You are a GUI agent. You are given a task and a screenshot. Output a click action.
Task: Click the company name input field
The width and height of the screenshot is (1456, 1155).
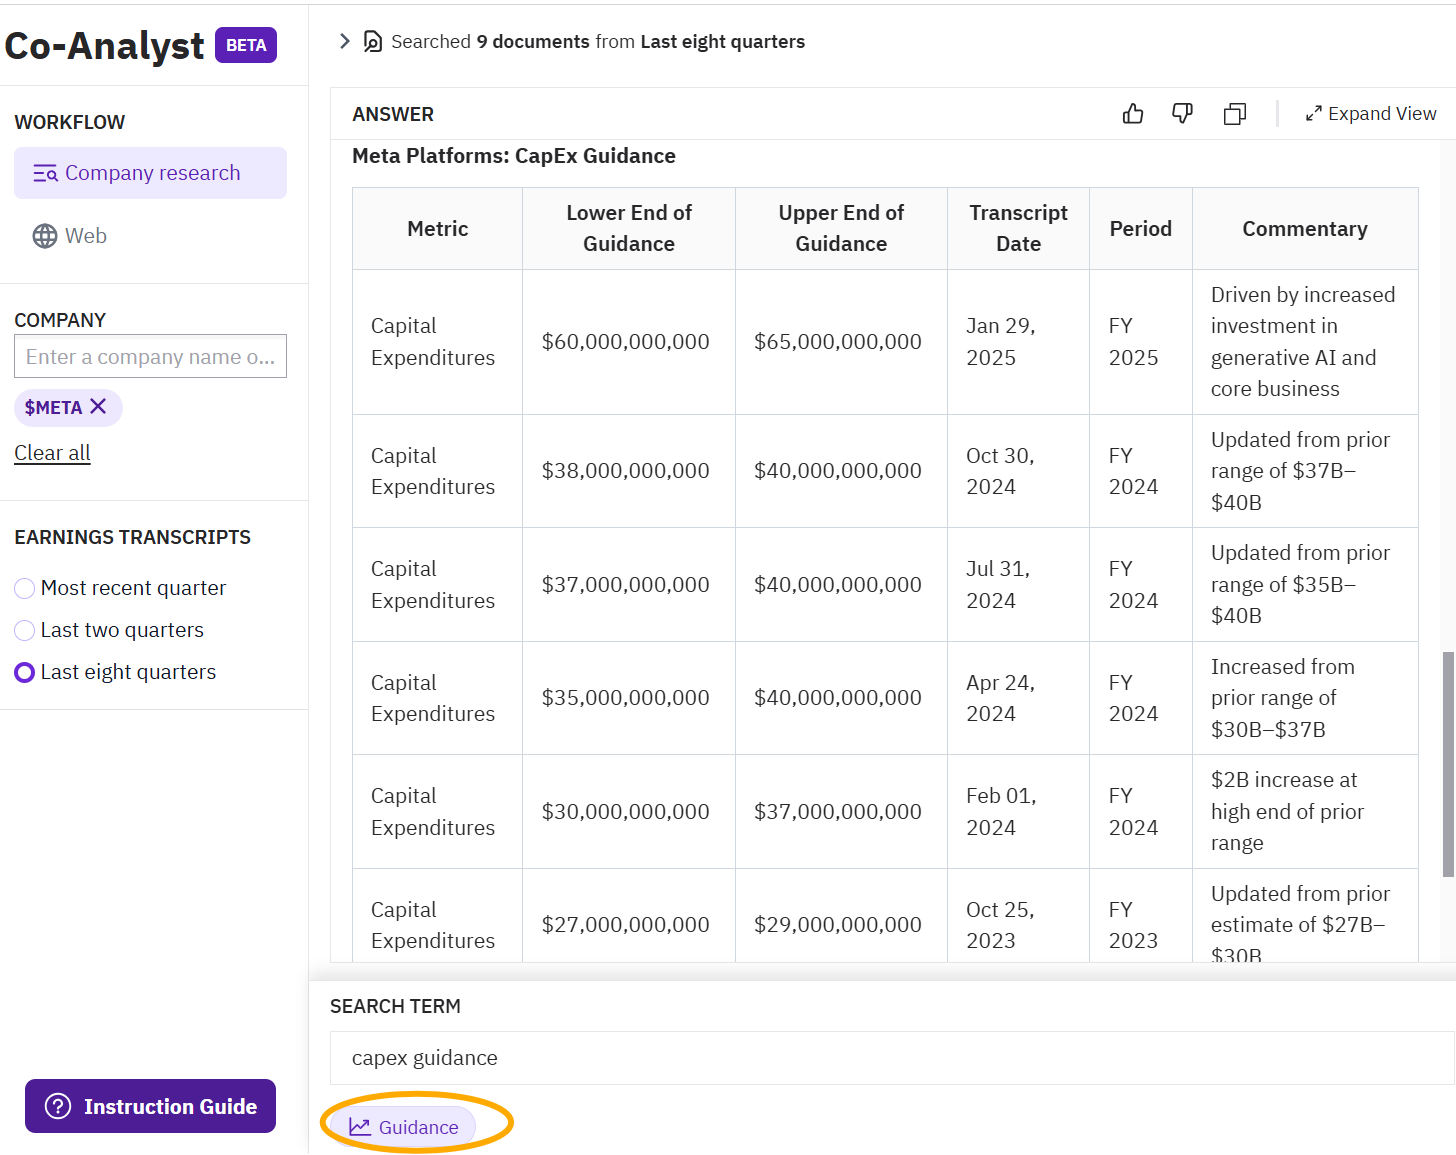click(x=150, y=357)
